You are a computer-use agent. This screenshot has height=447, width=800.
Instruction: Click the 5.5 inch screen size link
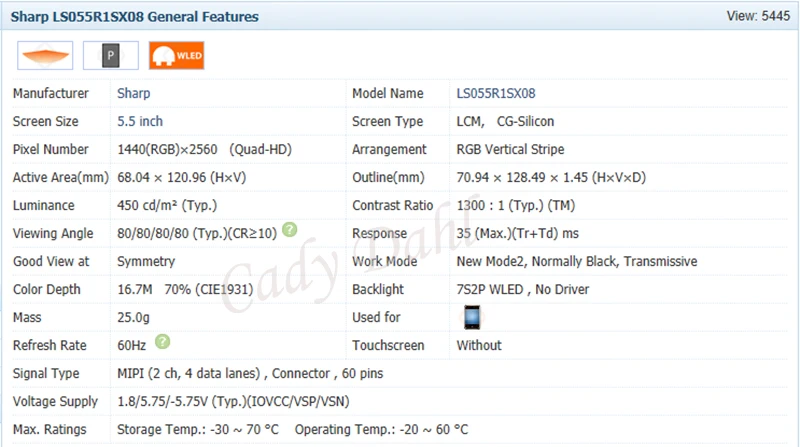tap(140, 121)
